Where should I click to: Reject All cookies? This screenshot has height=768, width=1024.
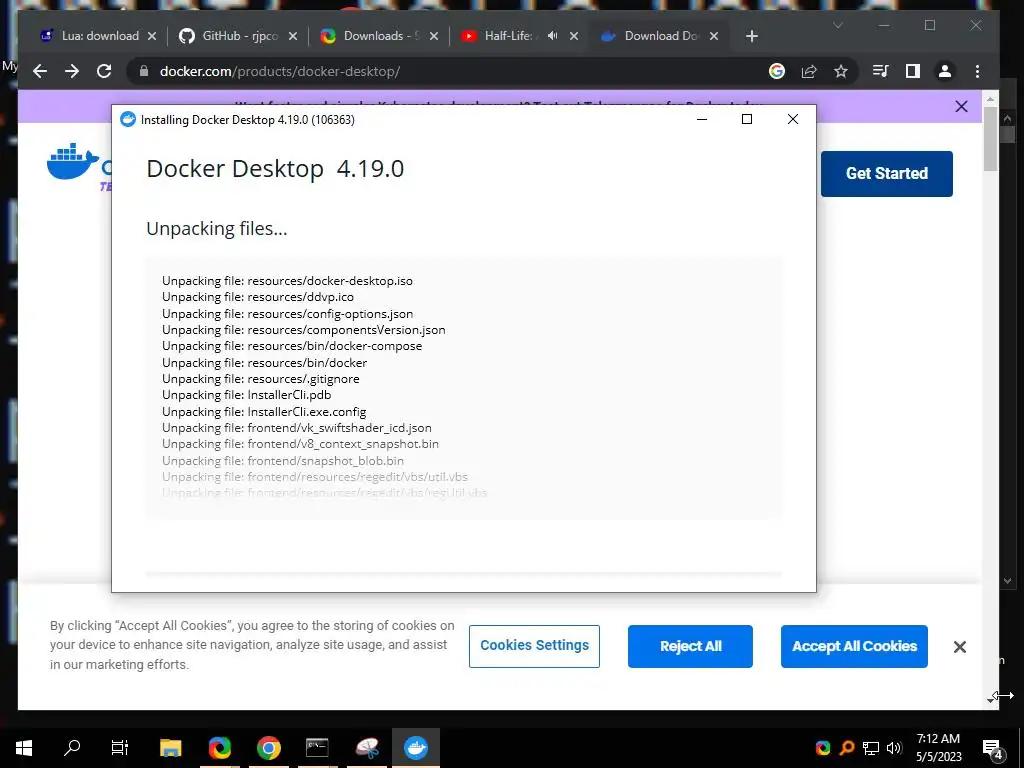(690, 646)
